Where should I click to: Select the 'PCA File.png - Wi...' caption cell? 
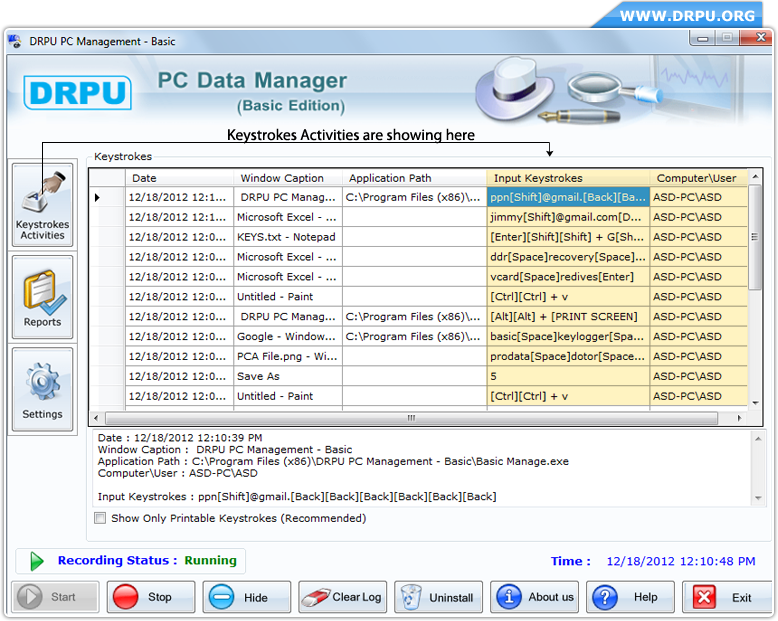[x=288, y=356]
